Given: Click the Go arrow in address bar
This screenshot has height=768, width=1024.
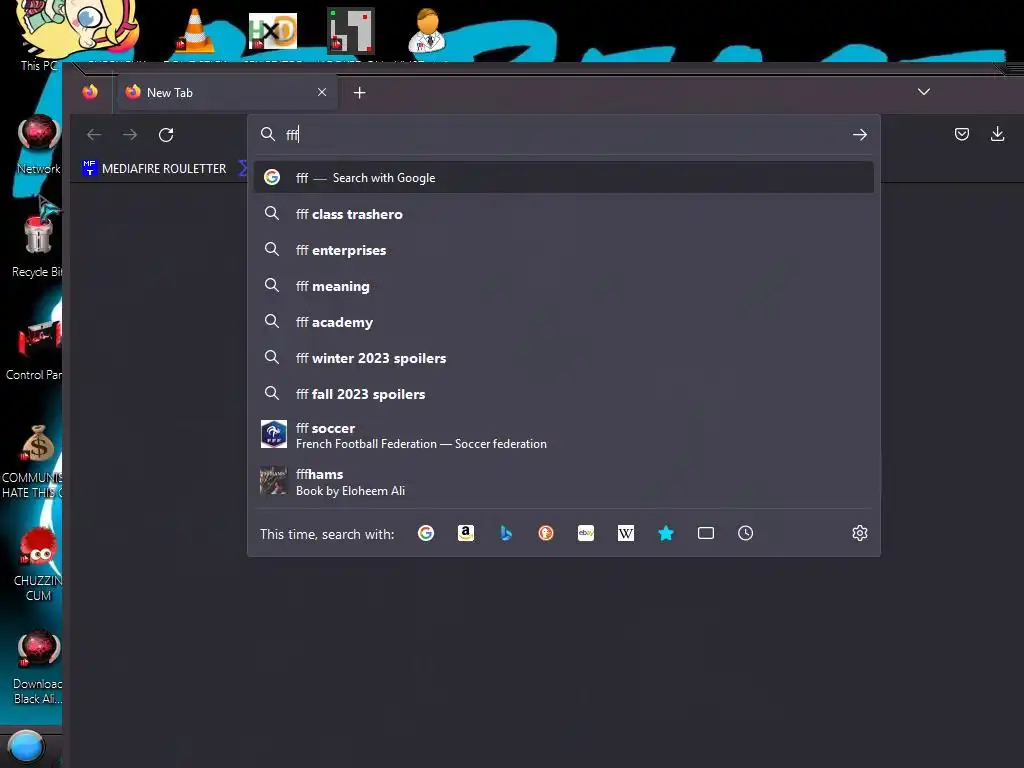Looking at the screenshot, I should pyautogui.click(x=859, y=135).
